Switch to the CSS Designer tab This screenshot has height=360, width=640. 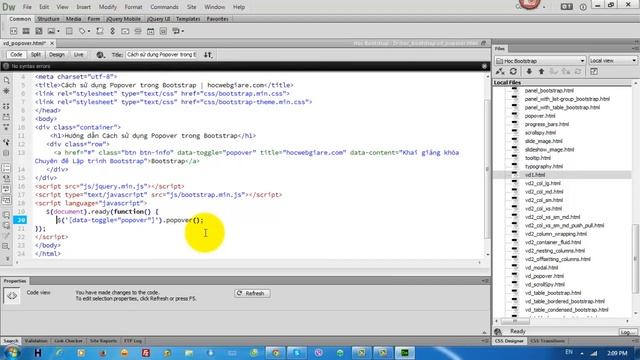click(x=509, y=341)
